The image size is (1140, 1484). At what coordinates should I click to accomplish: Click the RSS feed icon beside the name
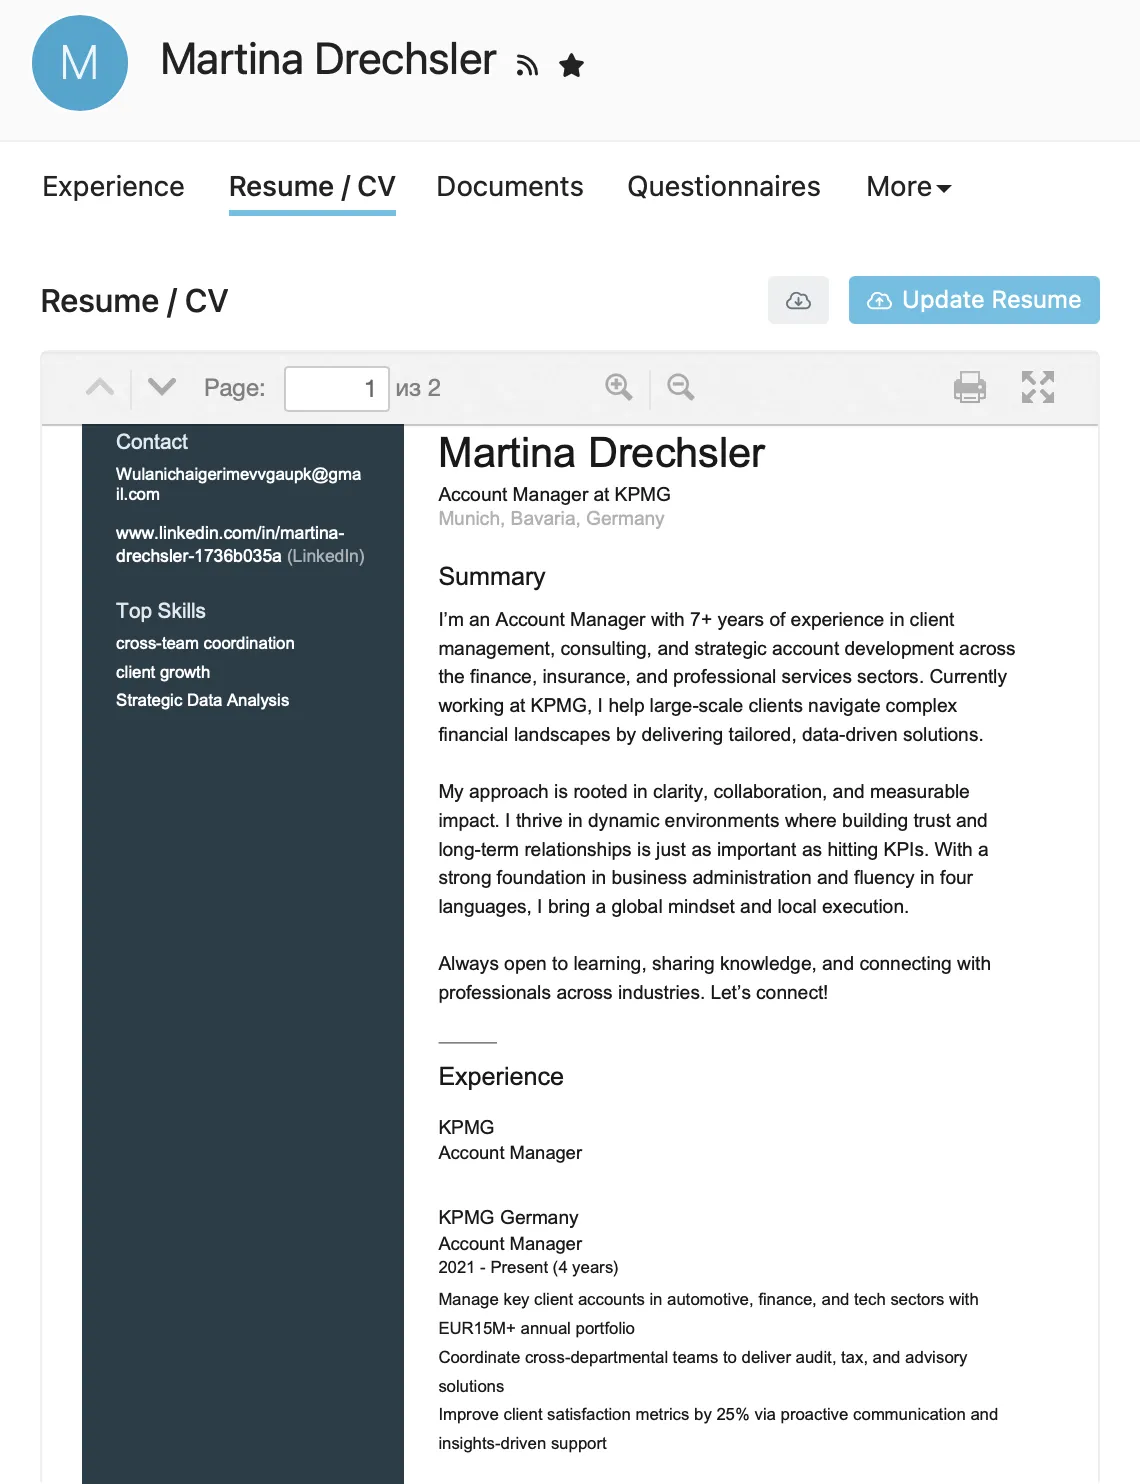(x=527, y=66)
